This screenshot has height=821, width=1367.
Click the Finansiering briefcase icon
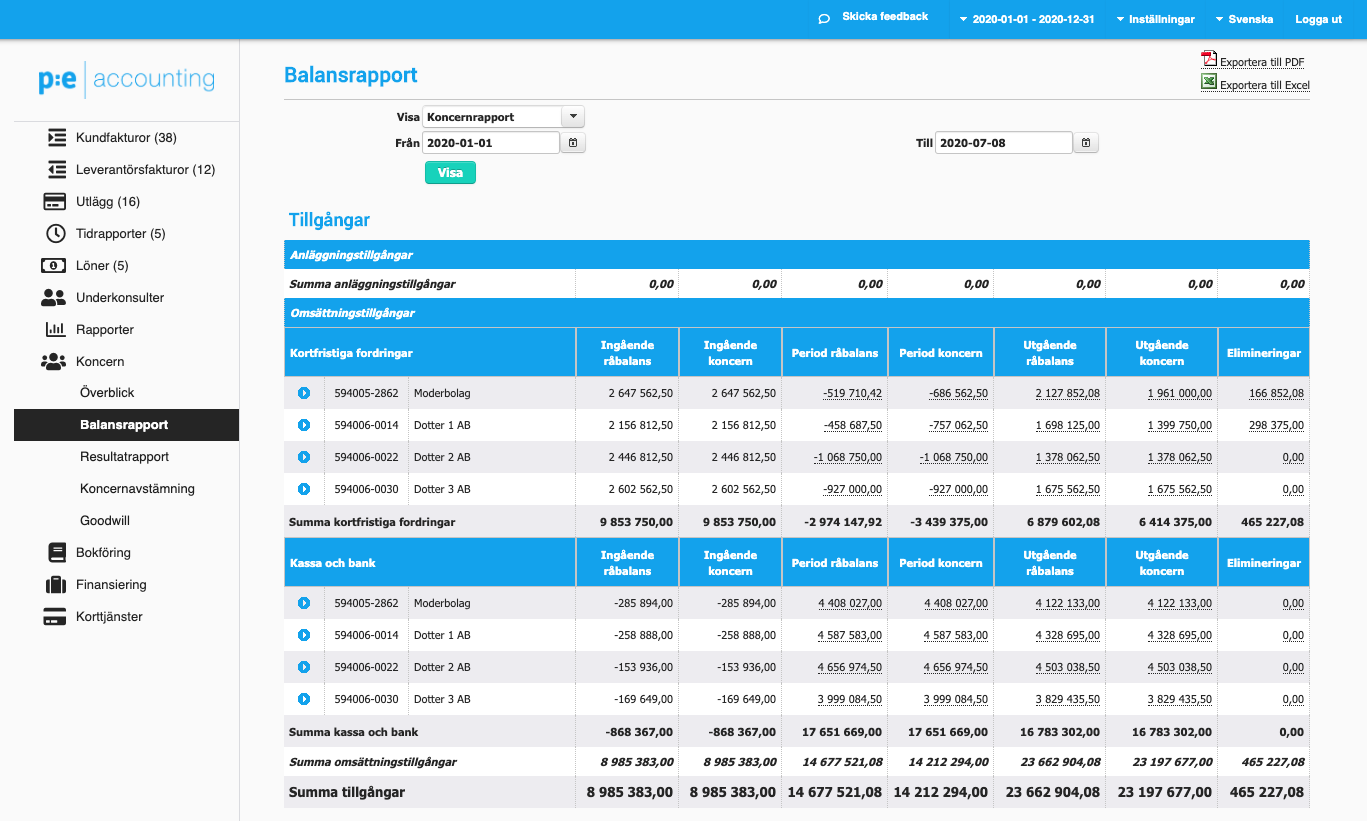[56, 585]
